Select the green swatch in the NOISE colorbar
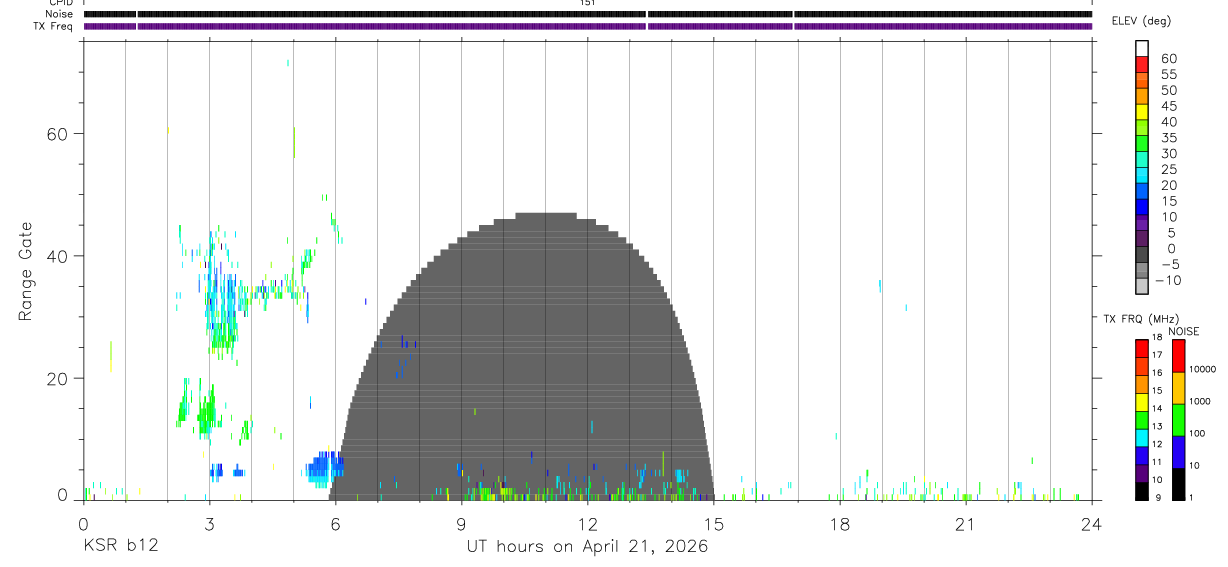Screen dimensions: 1228x567 [x=1179, y=420]
